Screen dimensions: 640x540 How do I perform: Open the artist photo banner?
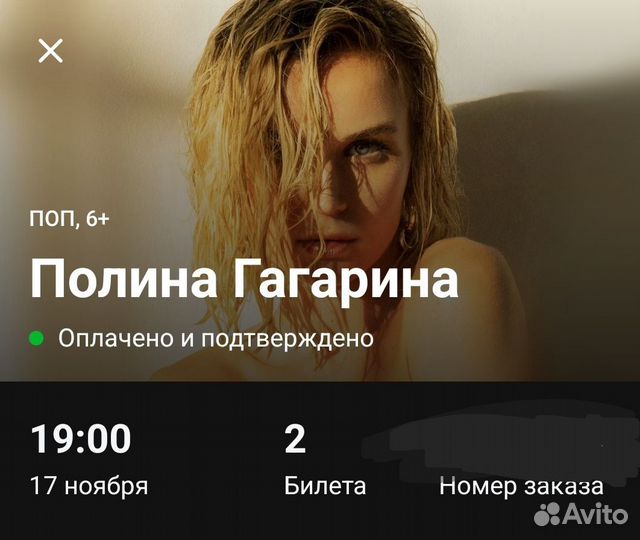pyautogui.click(x=320, y=191)
